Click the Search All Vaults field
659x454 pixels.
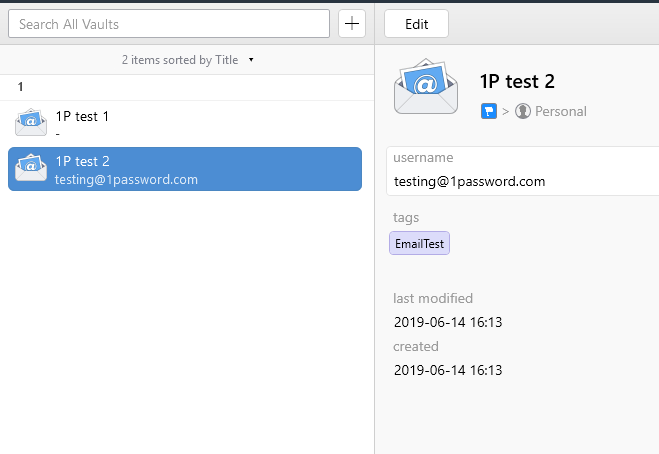click(169, 24)
